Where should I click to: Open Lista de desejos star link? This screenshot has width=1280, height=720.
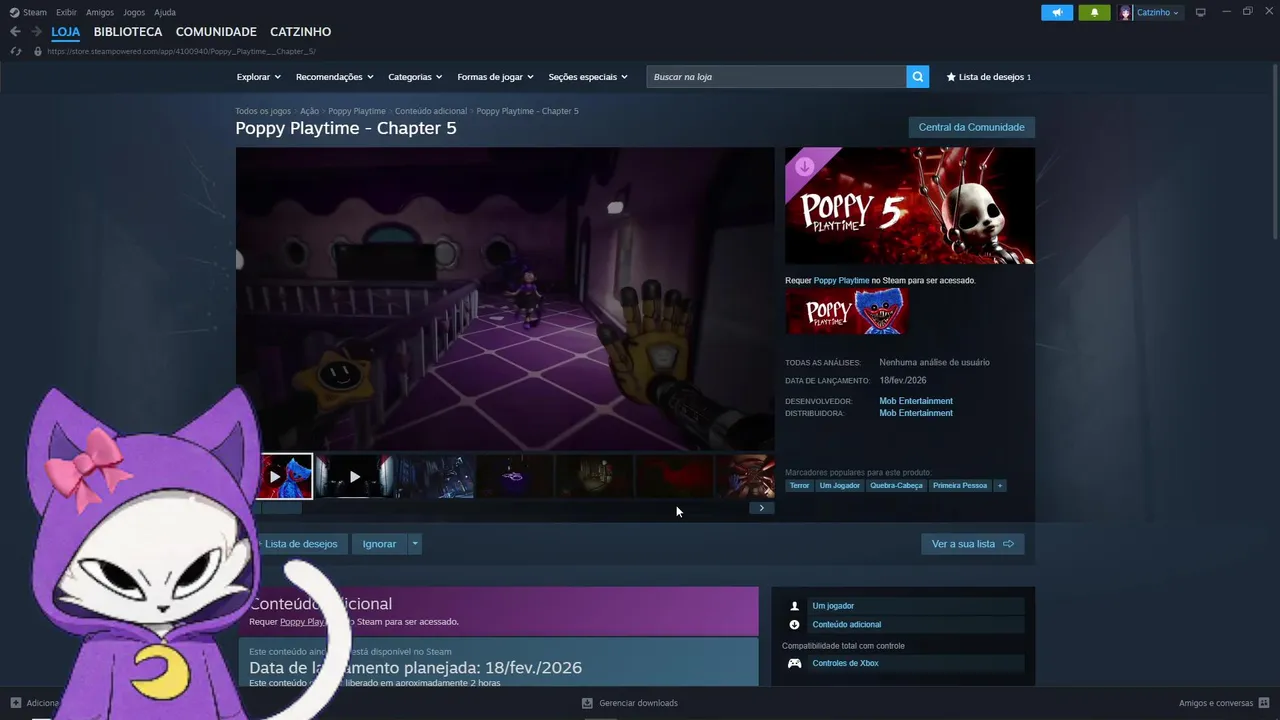click(x=988, y=77)
